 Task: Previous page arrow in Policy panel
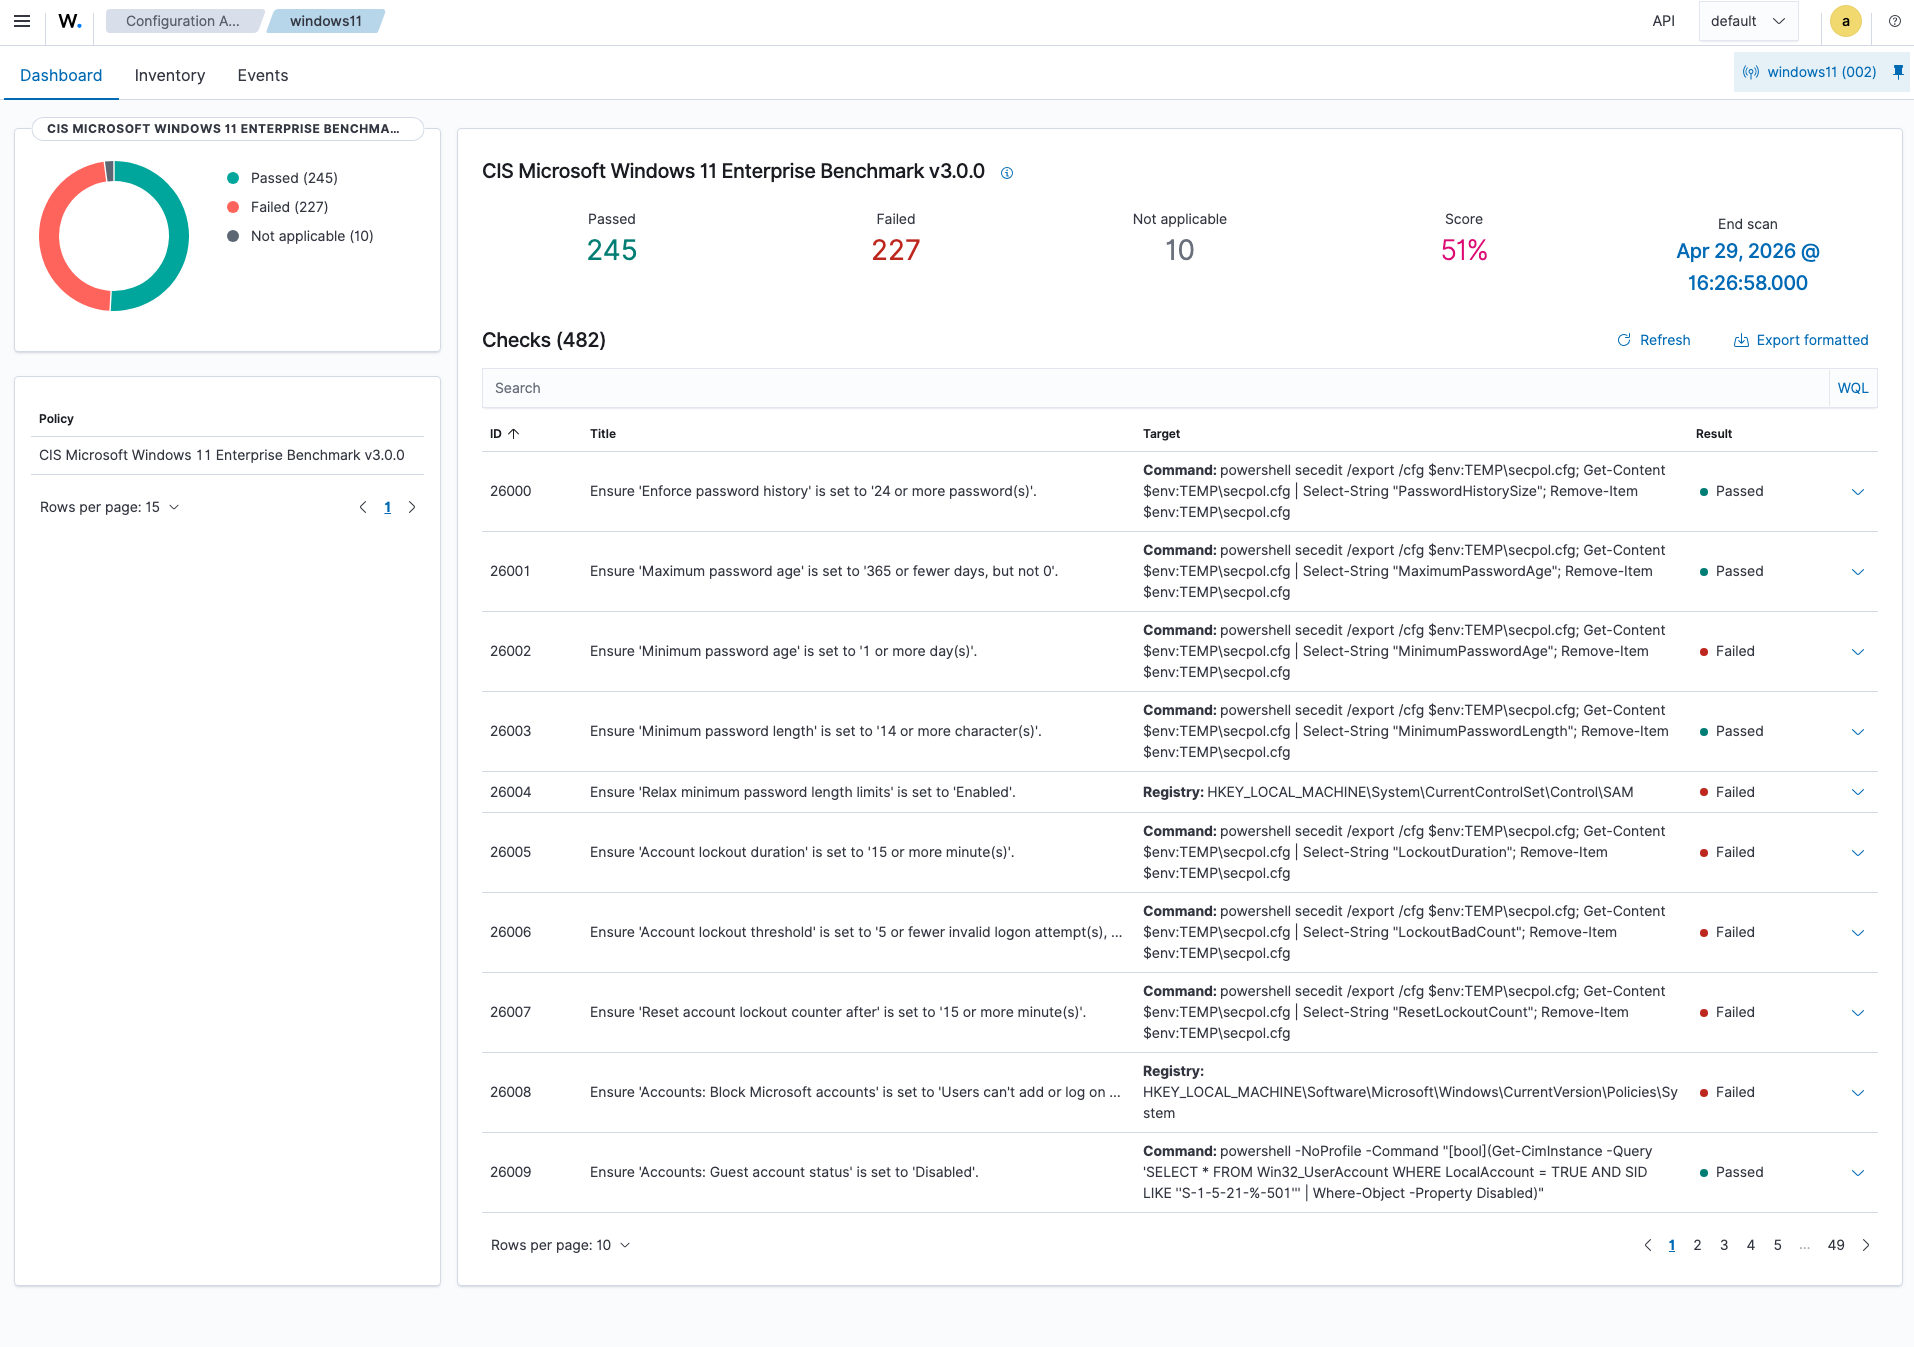click(363, 507)
